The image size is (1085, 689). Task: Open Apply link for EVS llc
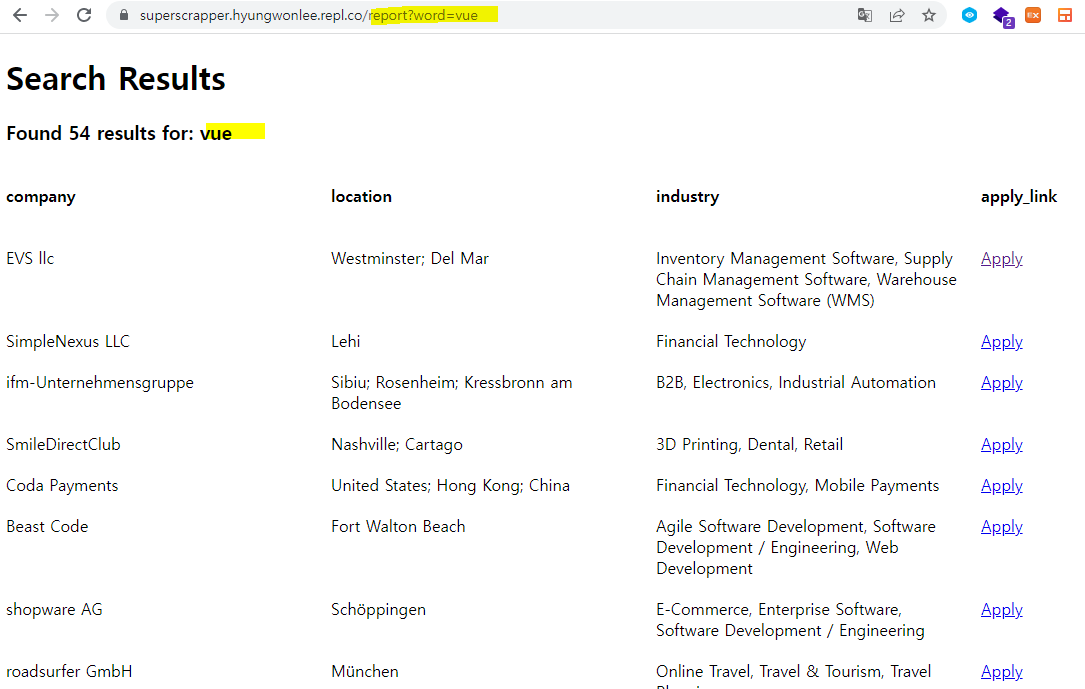[1001, 259]
